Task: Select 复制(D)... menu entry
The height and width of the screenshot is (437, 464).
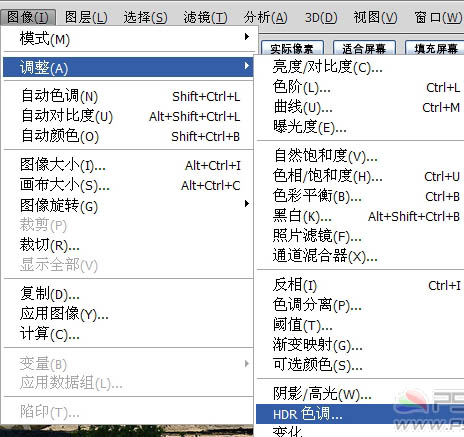Action: (128, 294)
